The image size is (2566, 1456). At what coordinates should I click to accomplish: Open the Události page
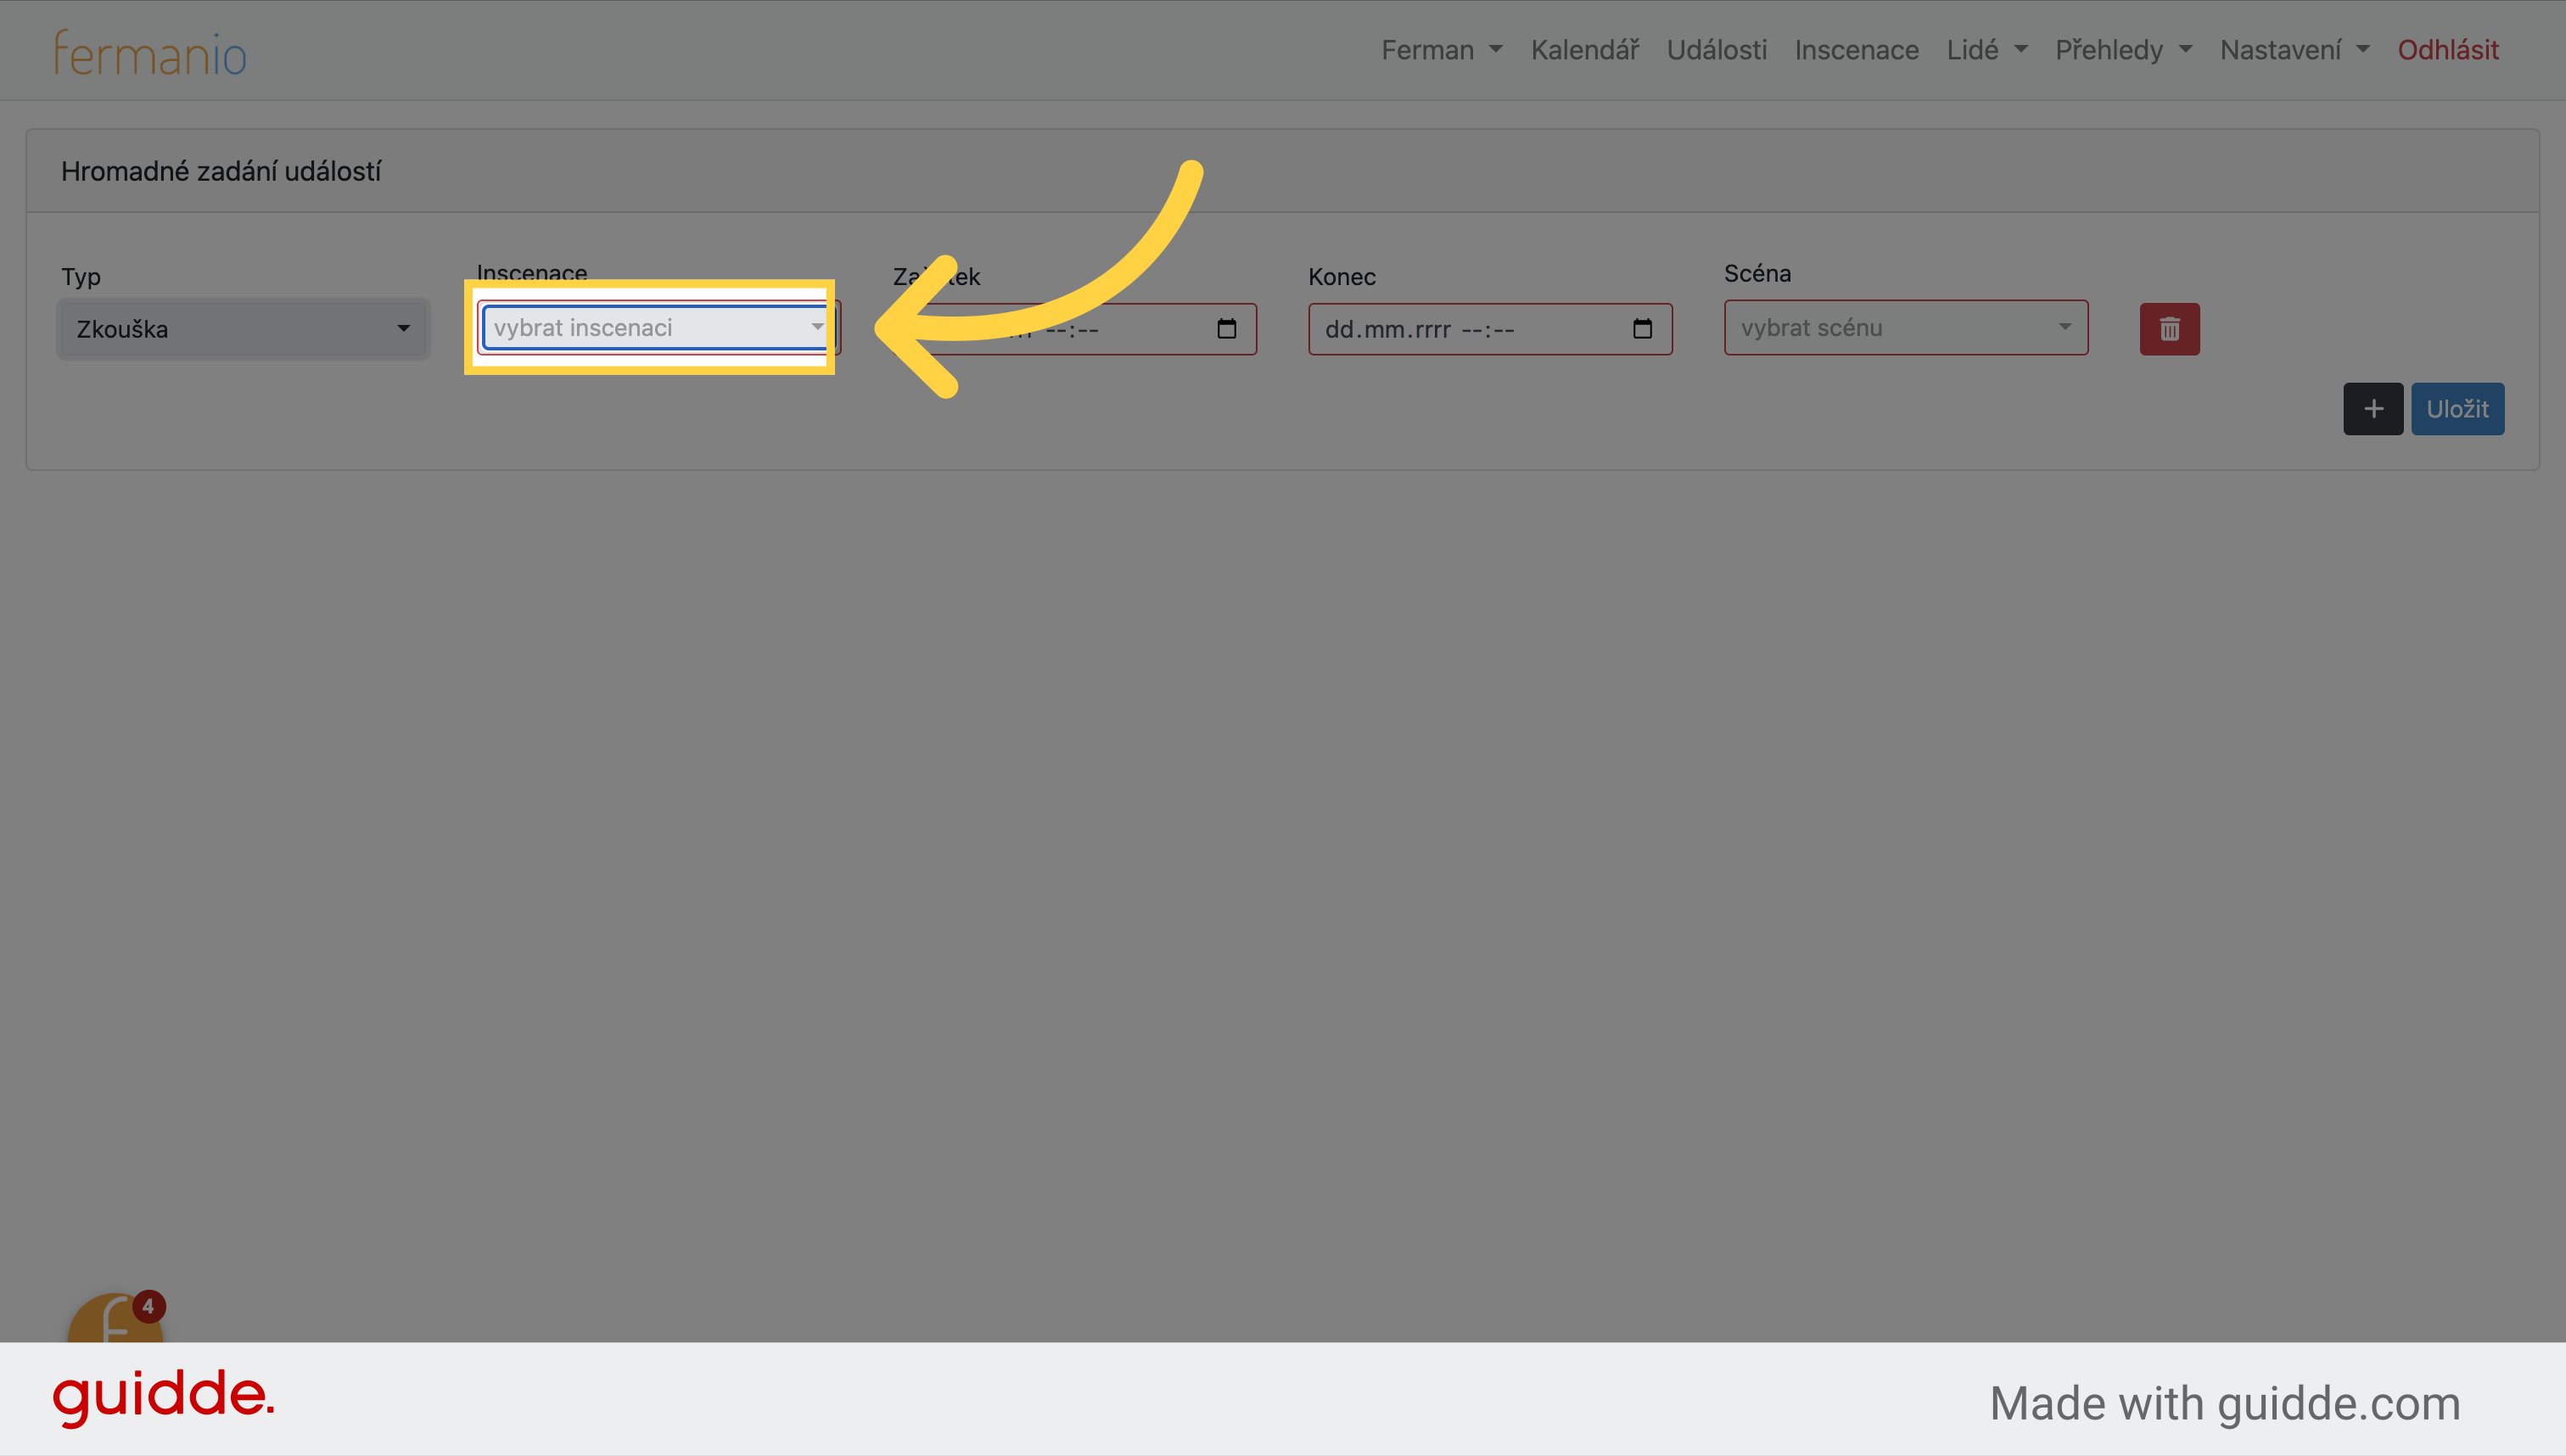[1716, 50]
